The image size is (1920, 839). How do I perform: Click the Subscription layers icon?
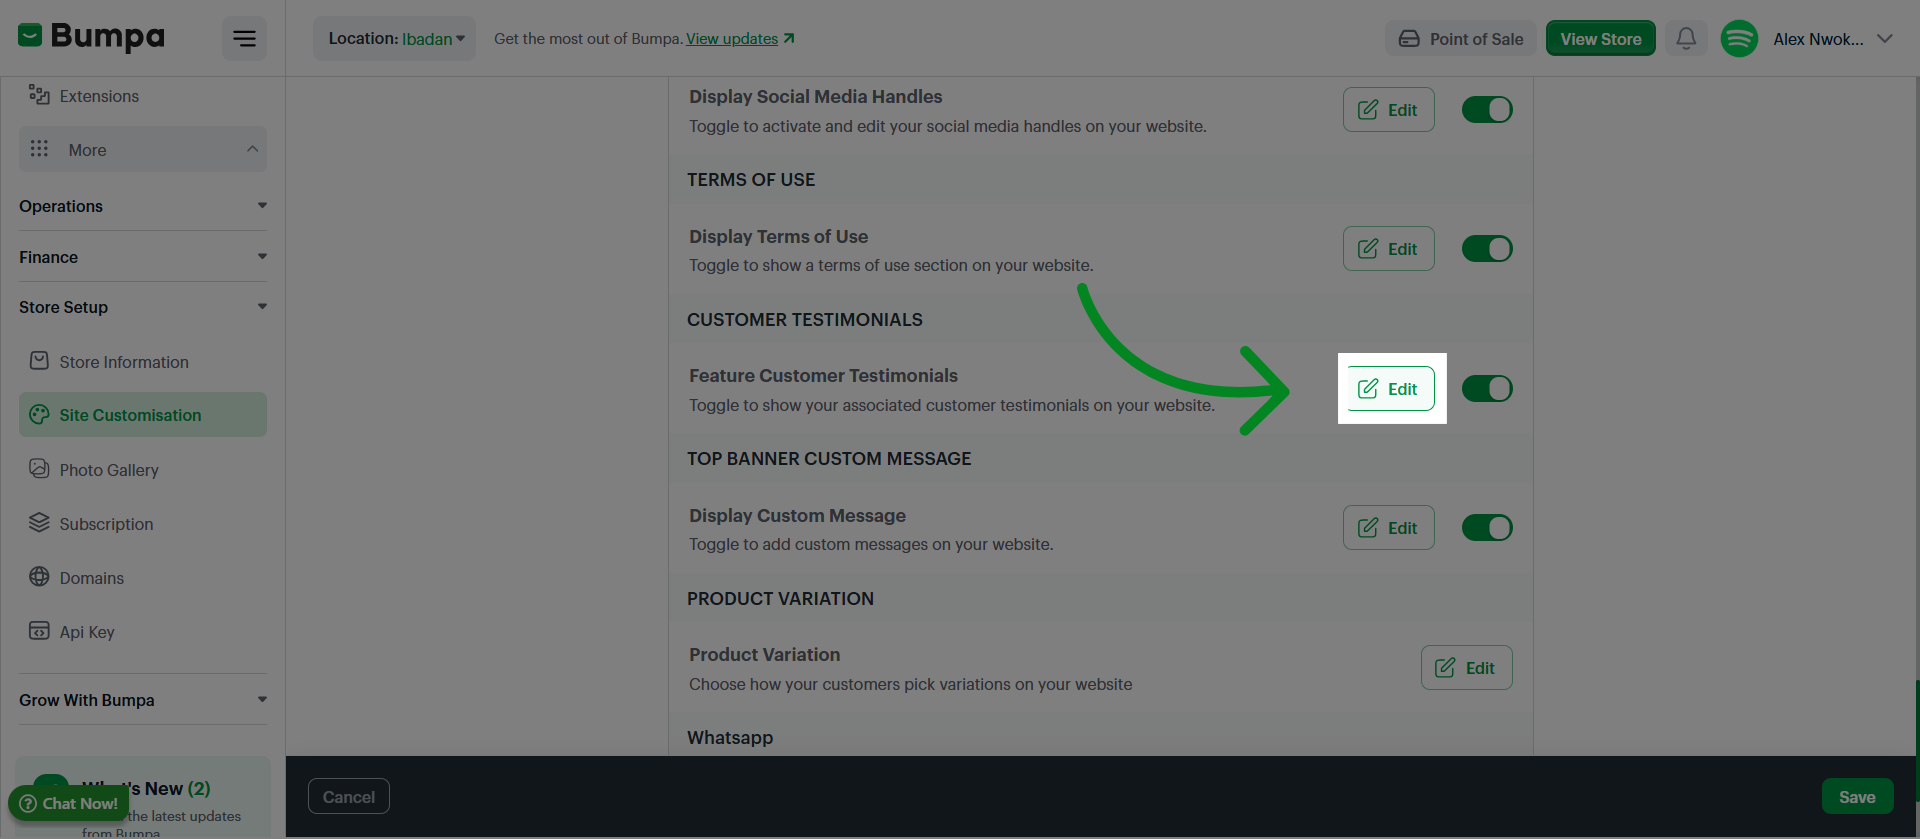39,523
